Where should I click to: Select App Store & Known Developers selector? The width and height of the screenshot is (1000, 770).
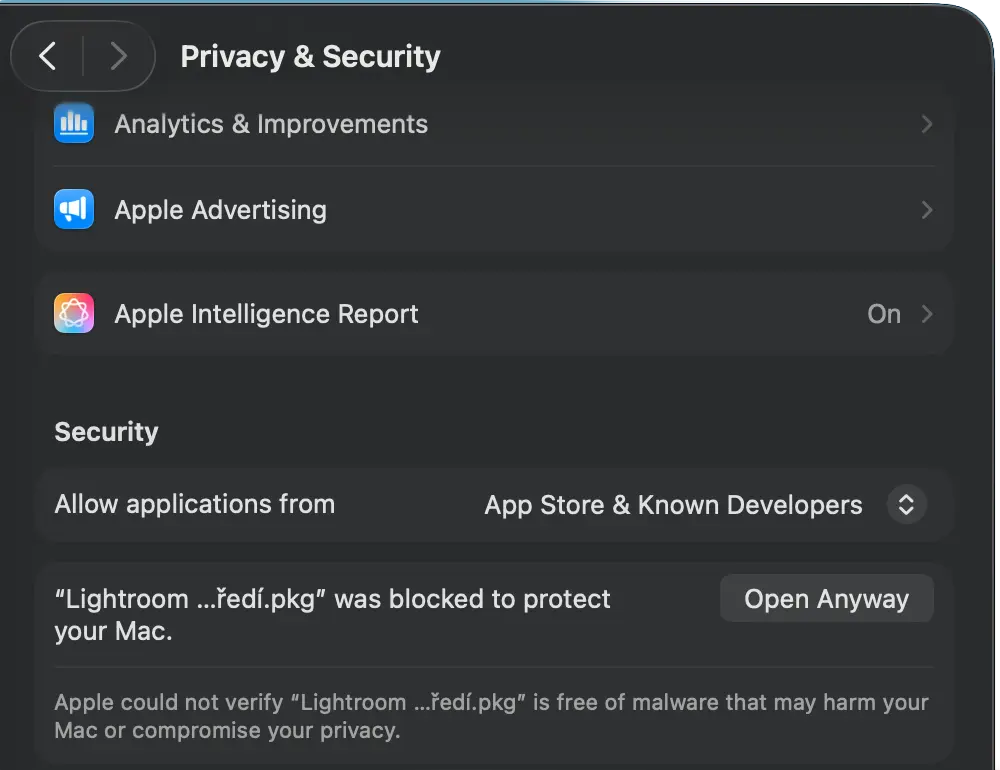673,505
